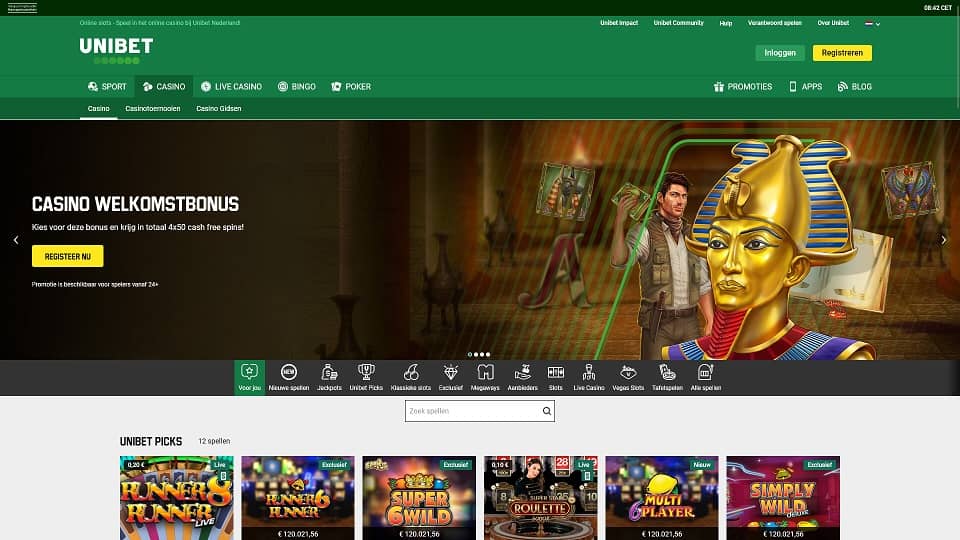Open the Bingo section

297,86
